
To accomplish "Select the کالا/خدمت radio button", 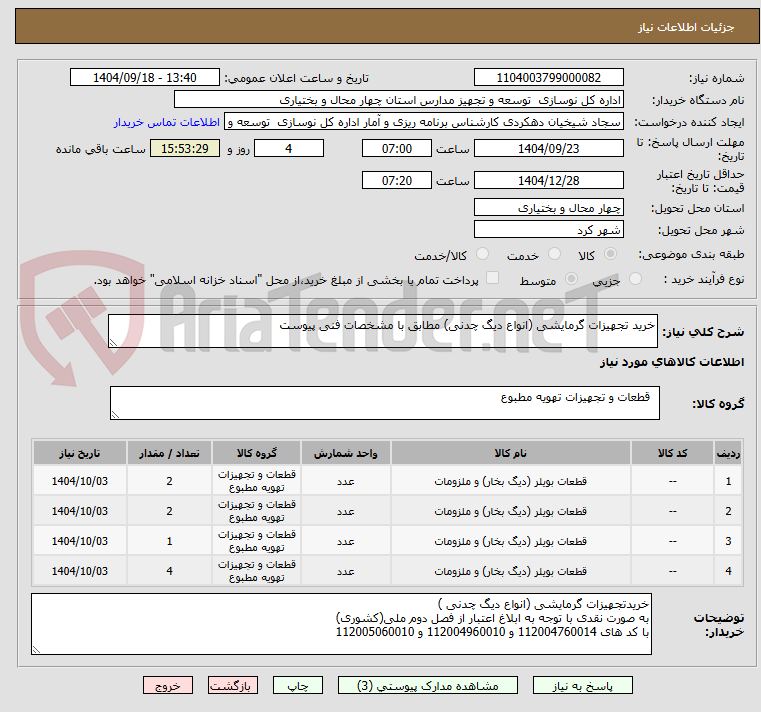I will pos(482,254).
